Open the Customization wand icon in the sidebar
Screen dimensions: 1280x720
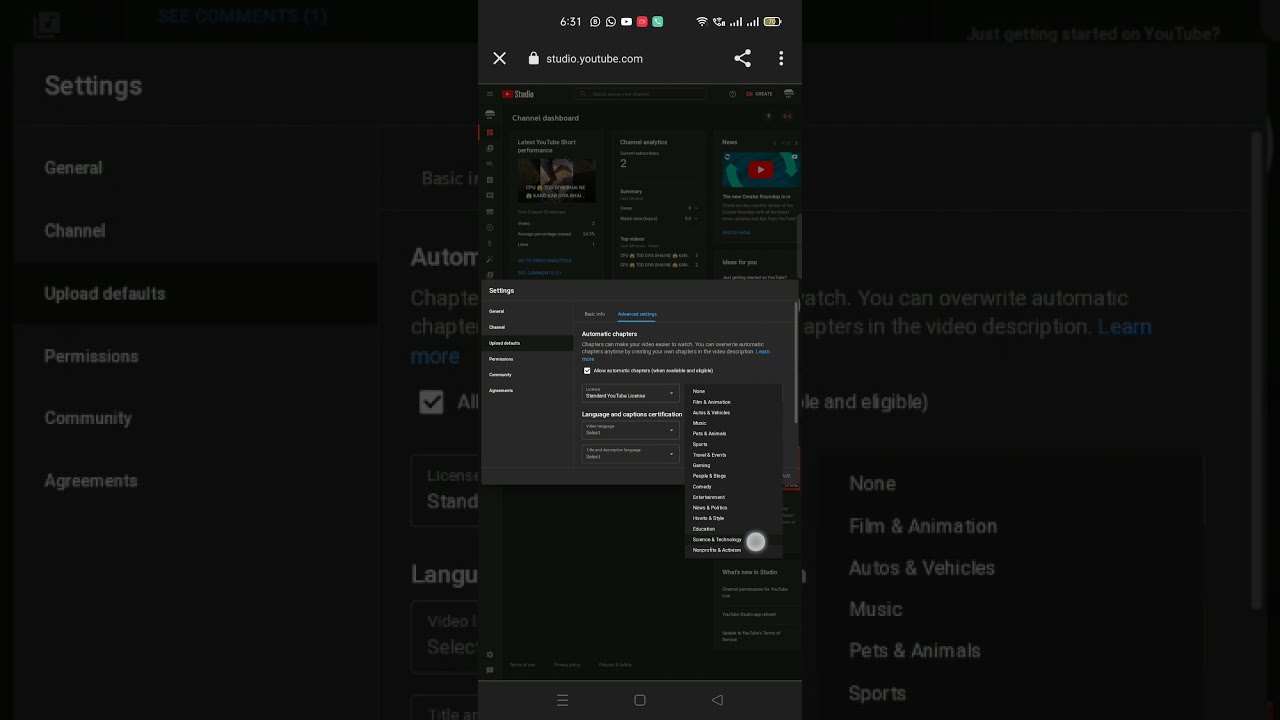click(490, 259)
